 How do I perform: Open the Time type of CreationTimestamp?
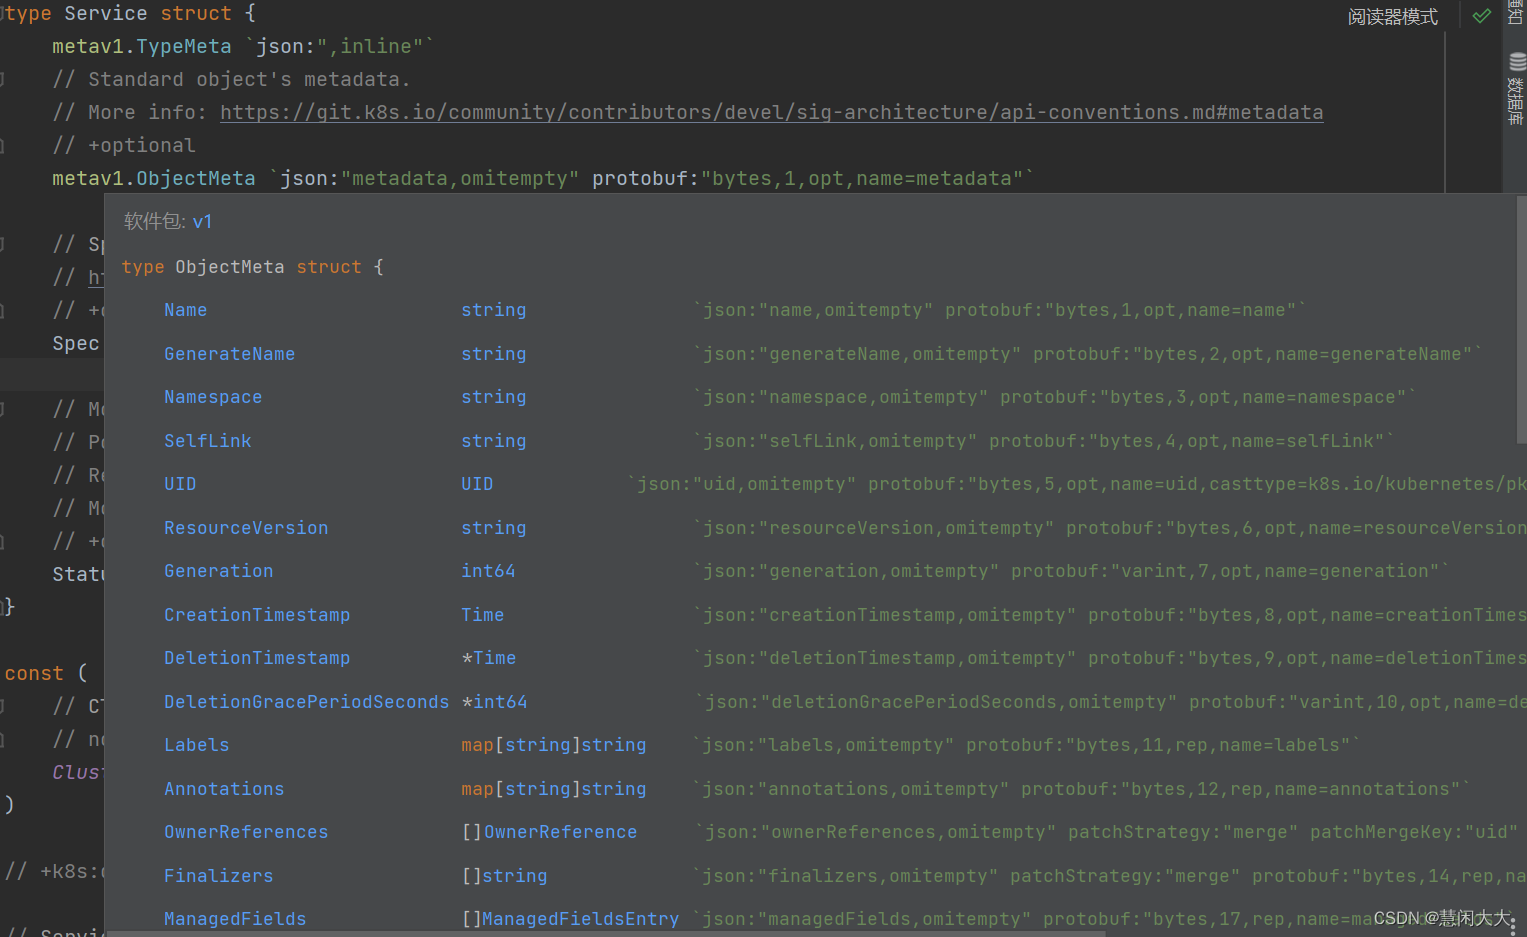click(x=482, y=615)
